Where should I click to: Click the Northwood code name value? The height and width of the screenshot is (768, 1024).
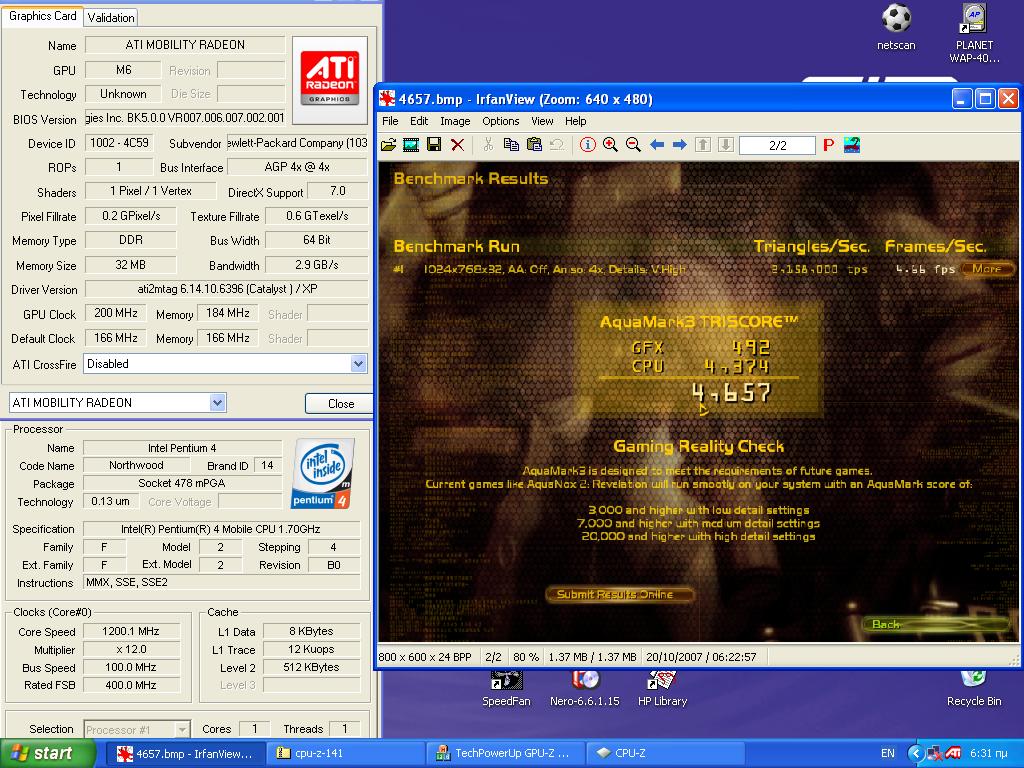tap(136, 466)
